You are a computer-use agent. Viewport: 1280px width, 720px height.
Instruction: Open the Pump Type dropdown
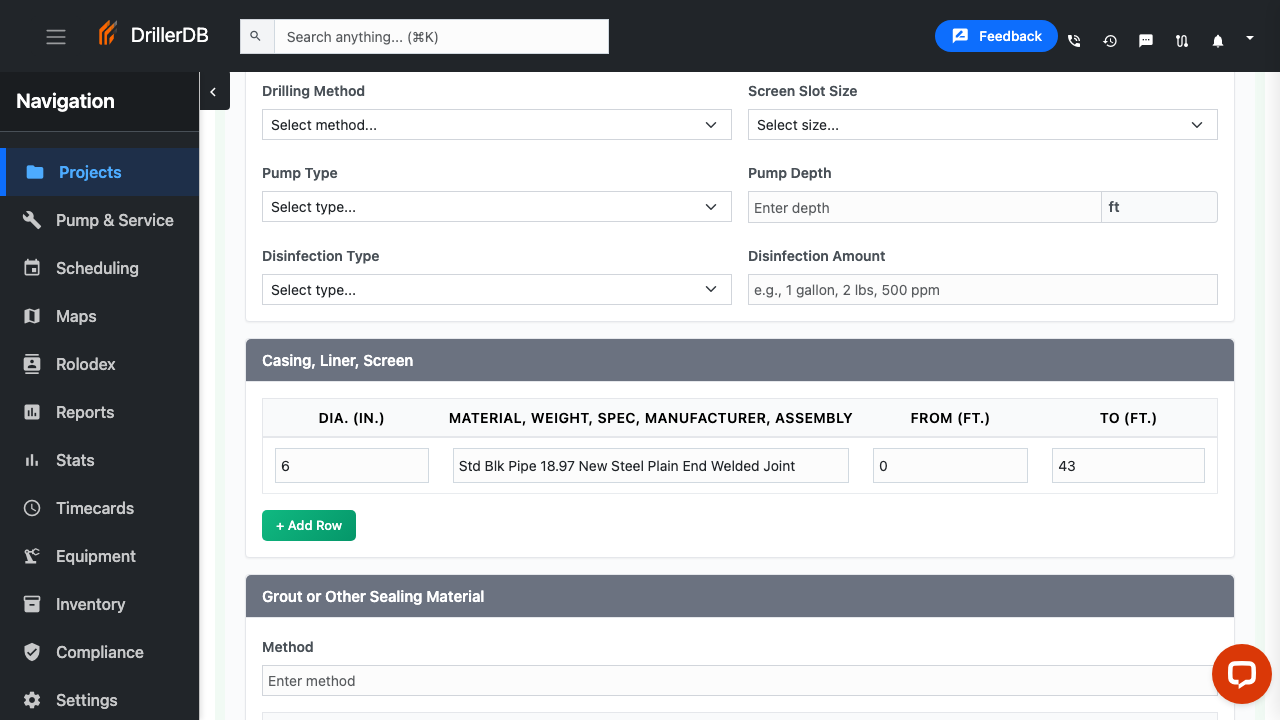click(496, 207)
